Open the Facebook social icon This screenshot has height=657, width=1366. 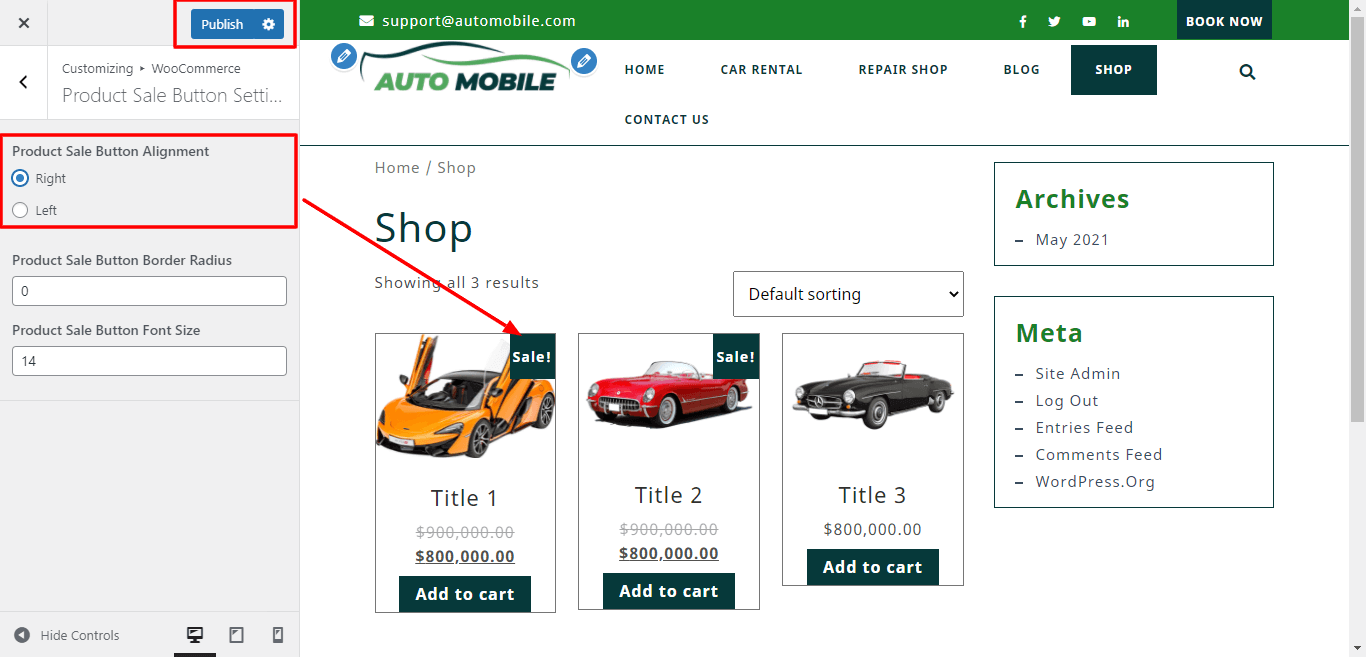[1023, 22]
